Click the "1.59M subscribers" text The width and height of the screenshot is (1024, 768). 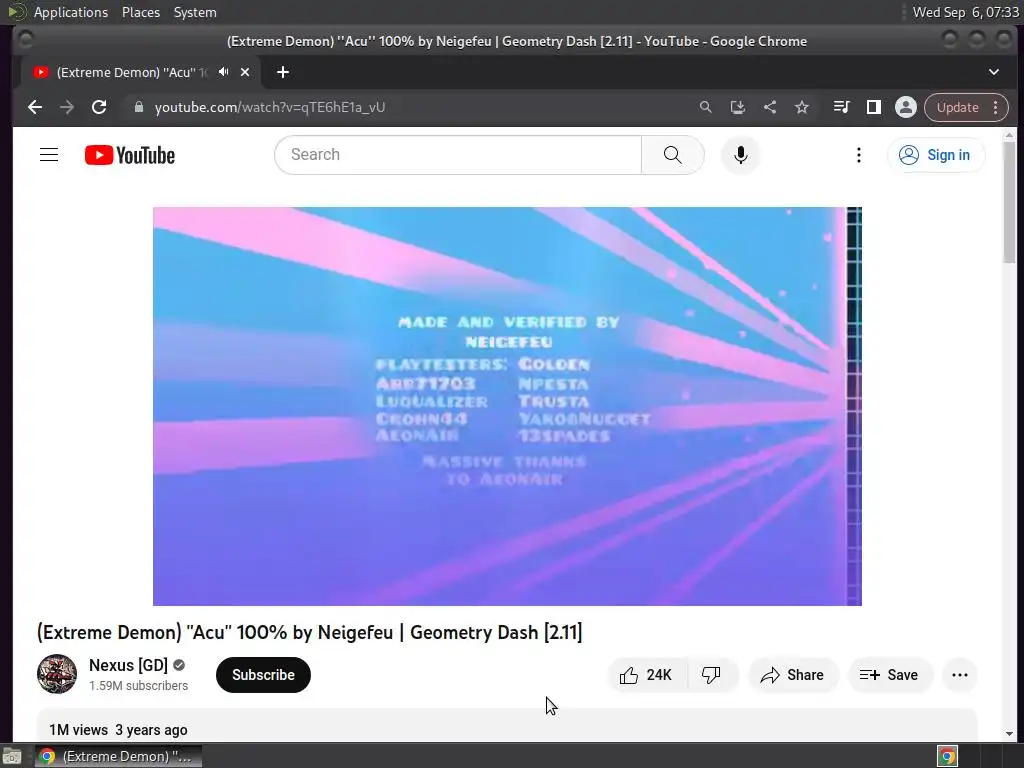[x=138, y=686]
